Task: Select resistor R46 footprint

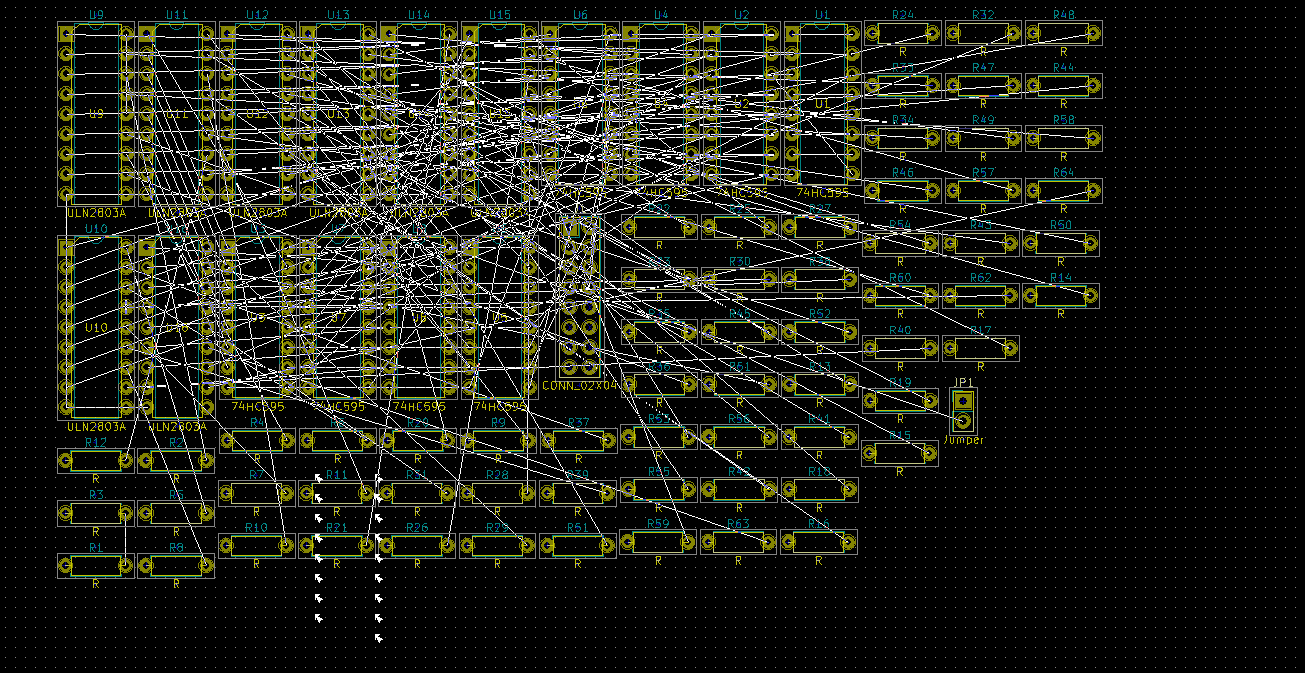Action: tap(902, 190)
